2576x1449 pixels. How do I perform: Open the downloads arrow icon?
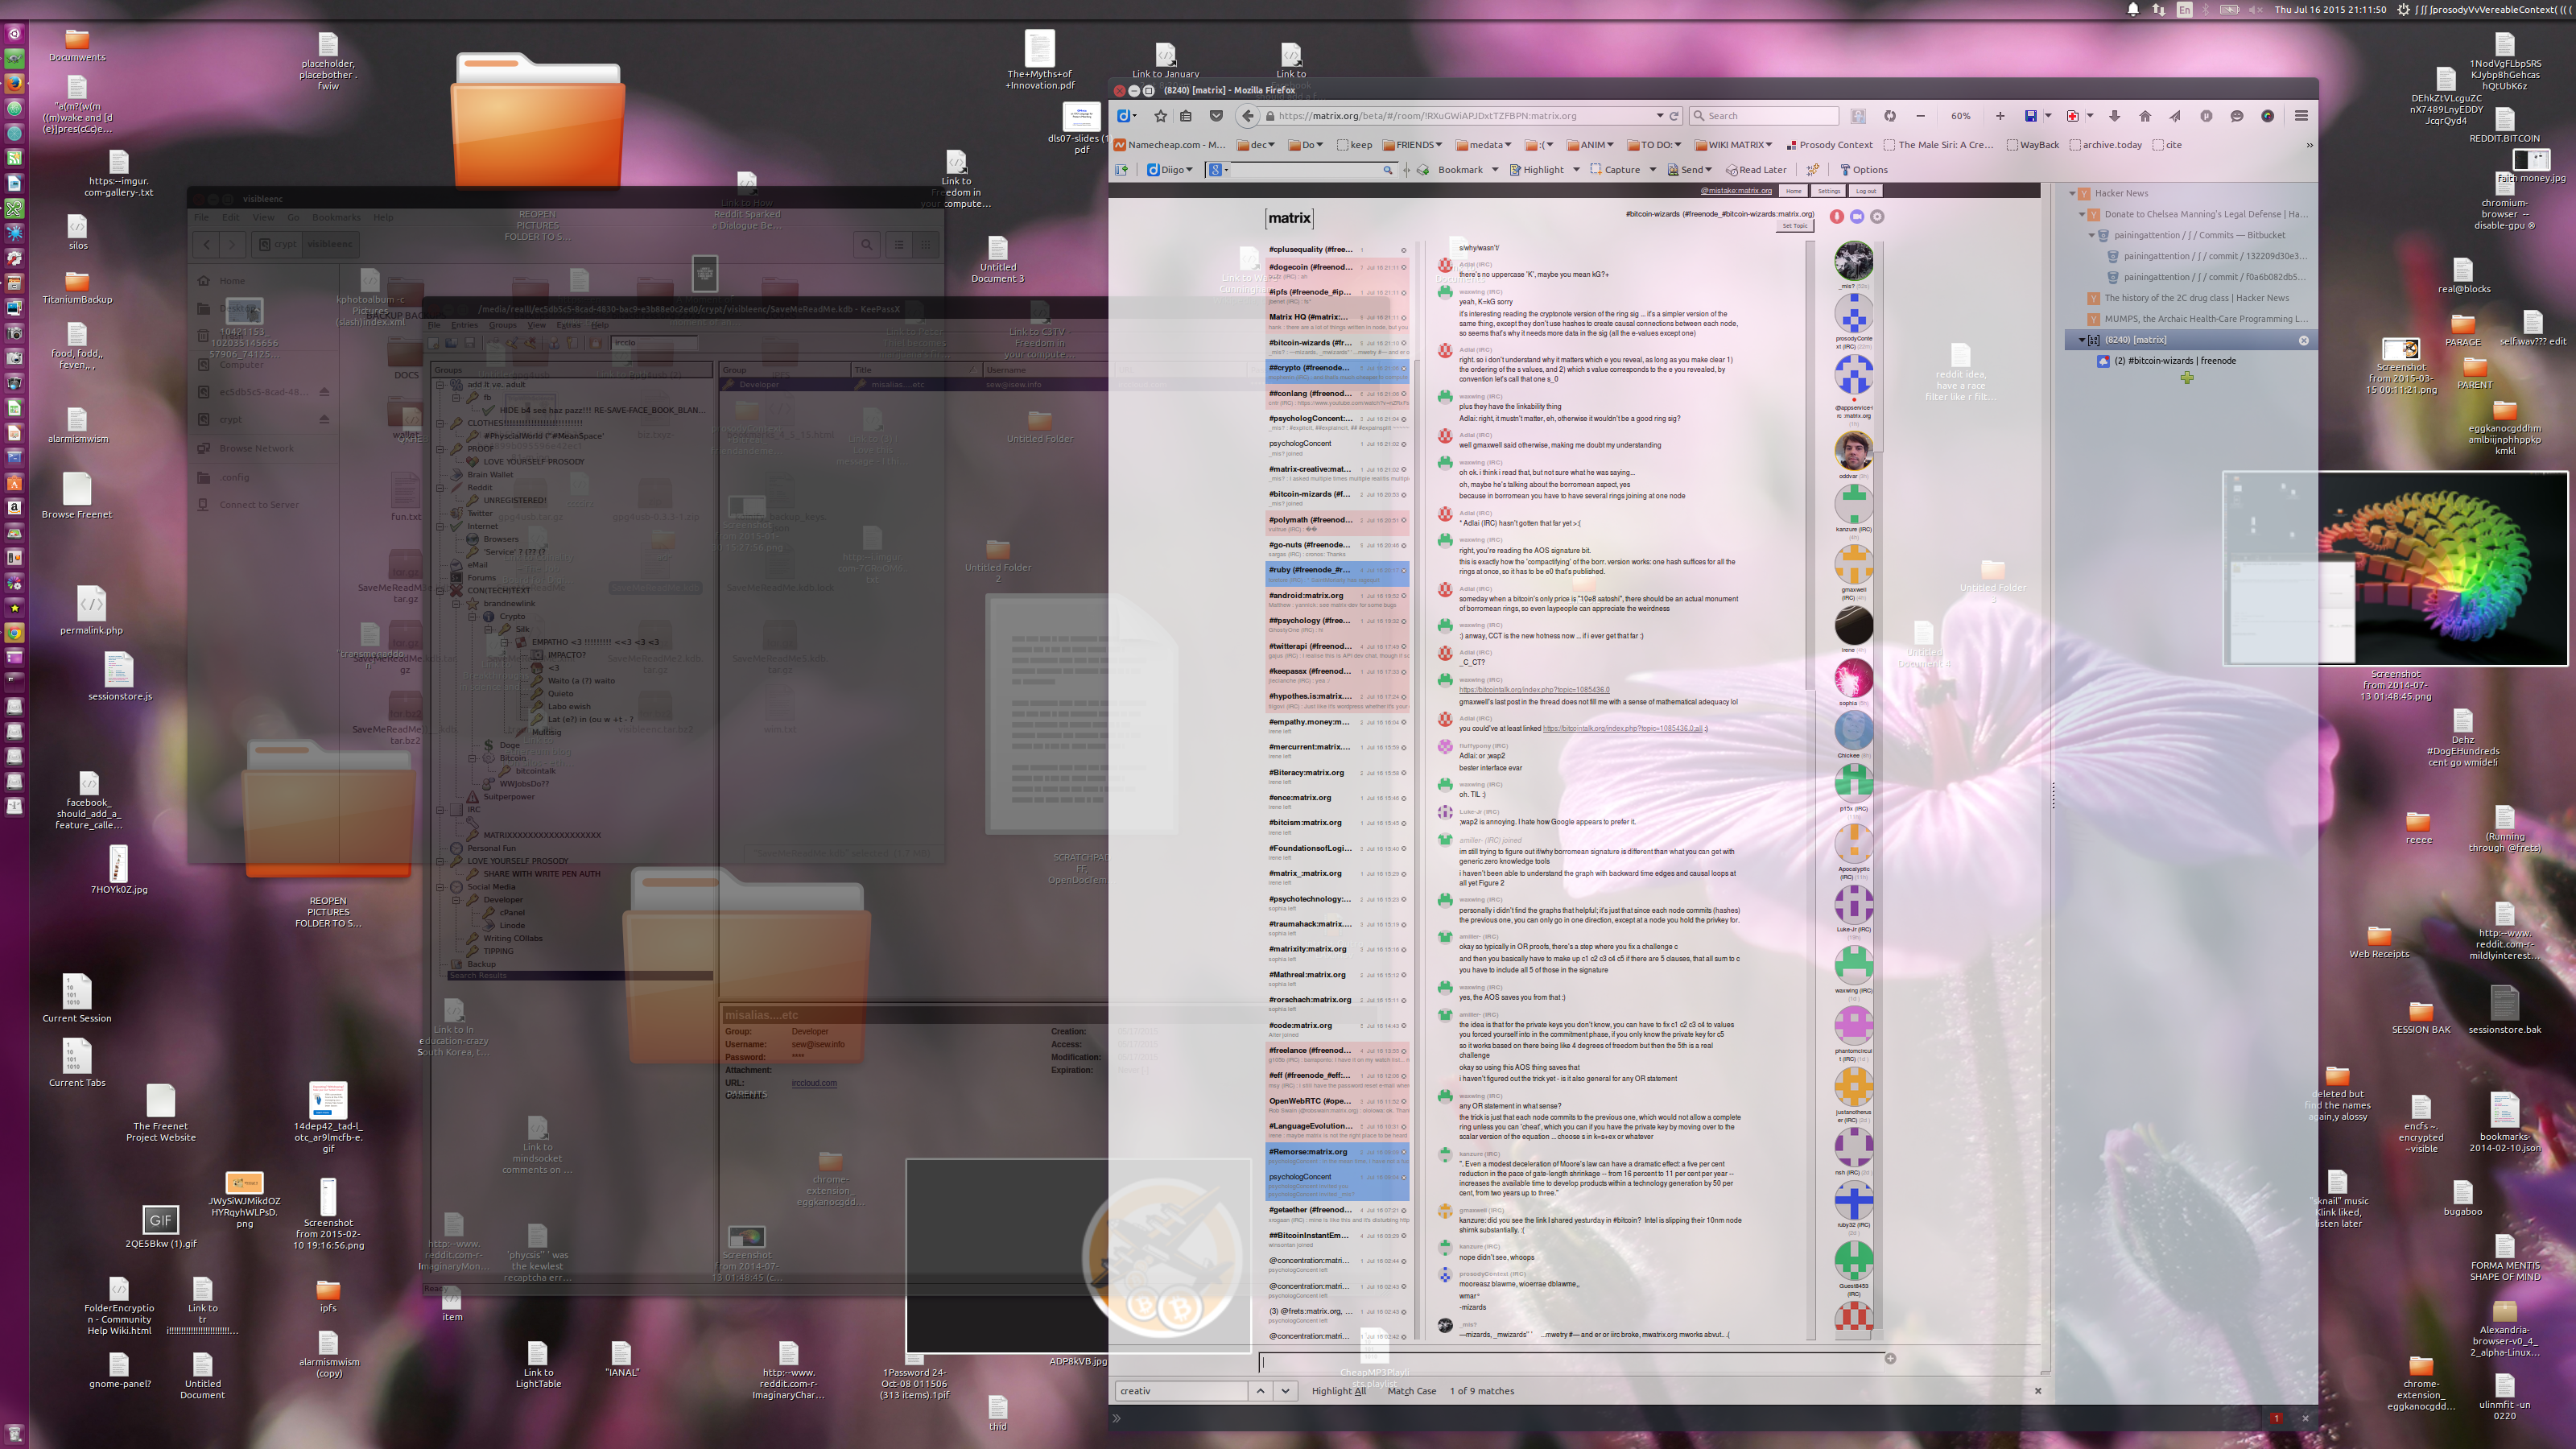2114,116
